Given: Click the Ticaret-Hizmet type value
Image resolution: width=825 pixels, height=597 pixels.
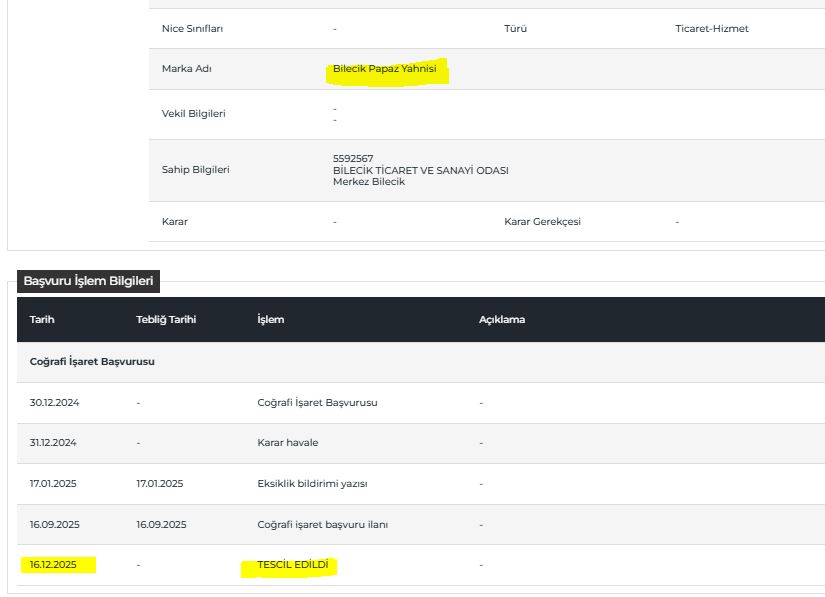Looking at the screenshot, I should click(x=711, y=29).
